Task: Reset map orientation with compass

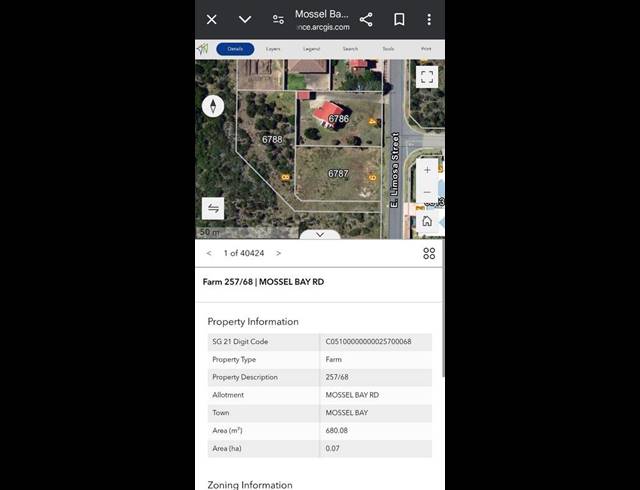Action: [x=213, y=106]
